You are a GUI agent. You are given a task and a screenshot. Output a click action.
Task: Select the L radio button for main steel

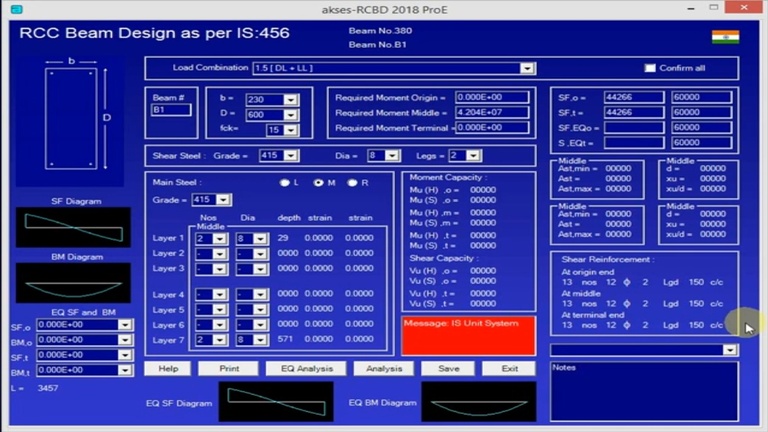point(286,183)
